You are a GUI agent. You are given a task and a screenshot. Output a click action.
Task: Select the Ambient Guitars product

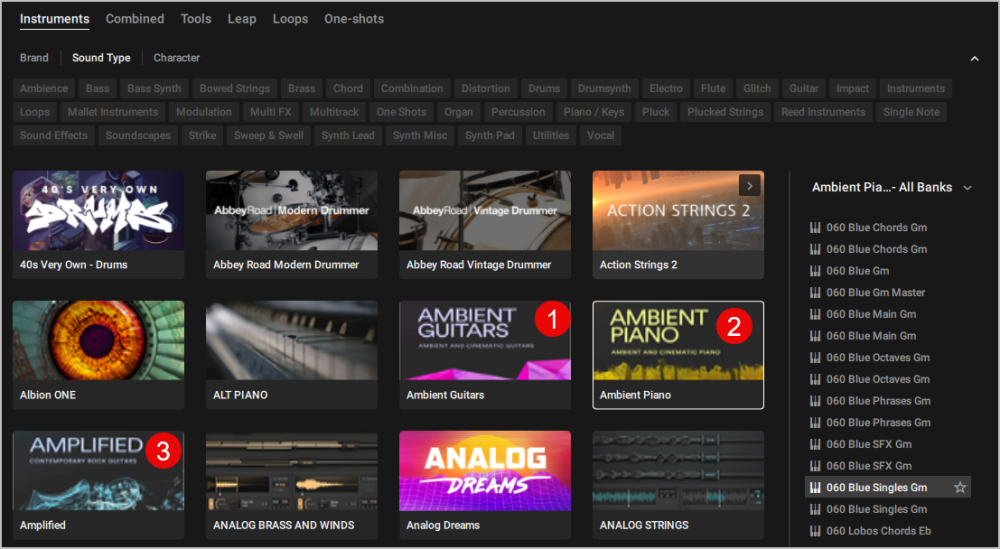pos(485,355)
